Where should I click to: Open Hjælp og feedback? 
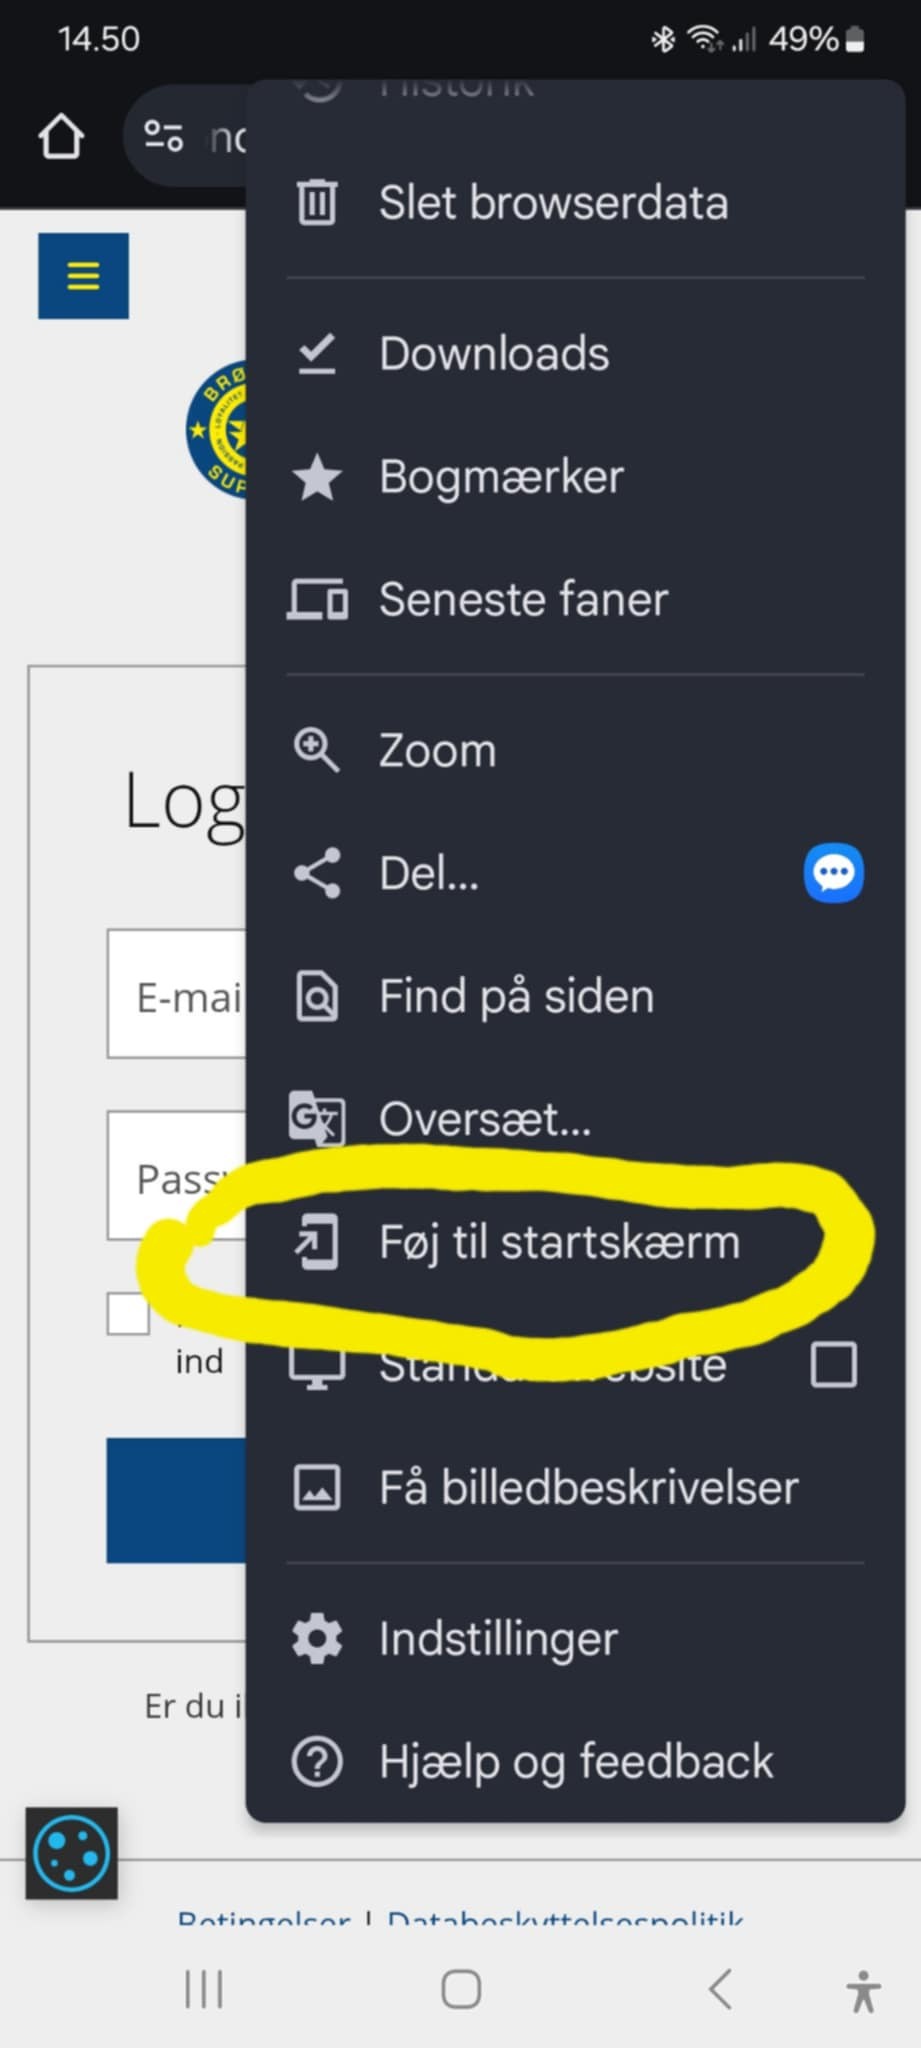point(575,1762)
